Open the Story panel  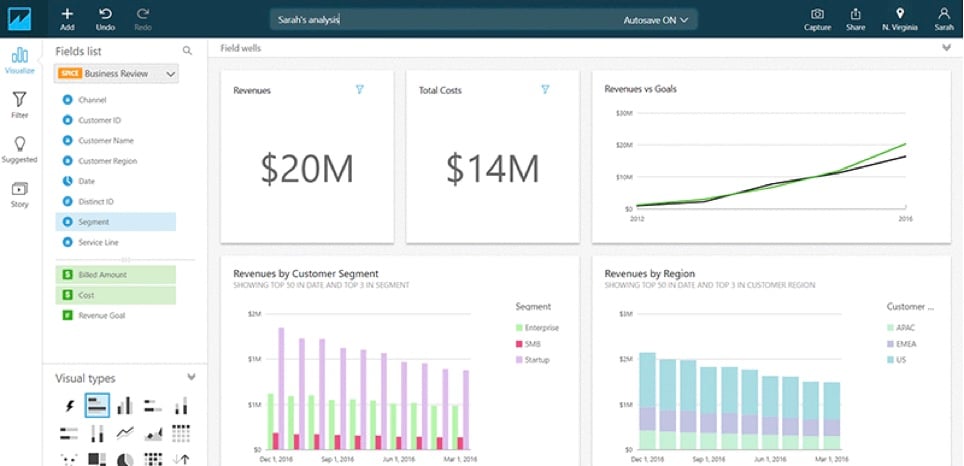pos(19,189)
